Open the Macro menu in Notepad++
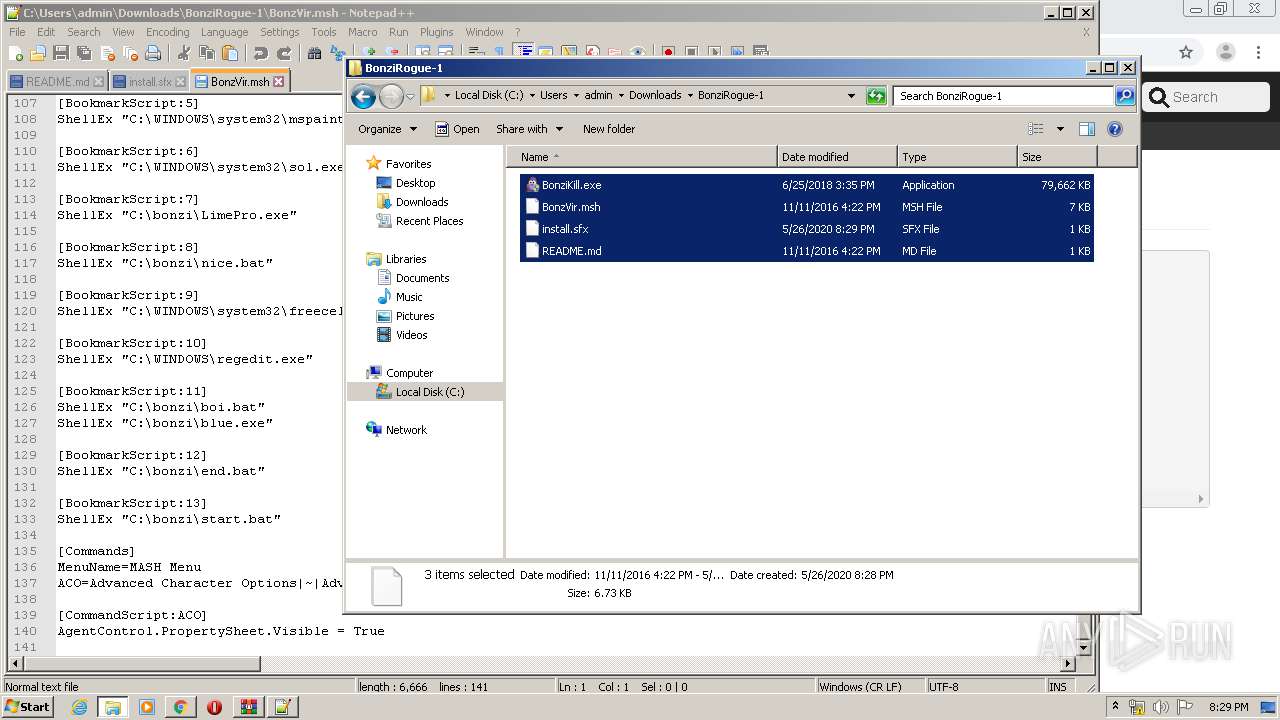The width and height of the screenshot is (1280, 720). (362, 32)
